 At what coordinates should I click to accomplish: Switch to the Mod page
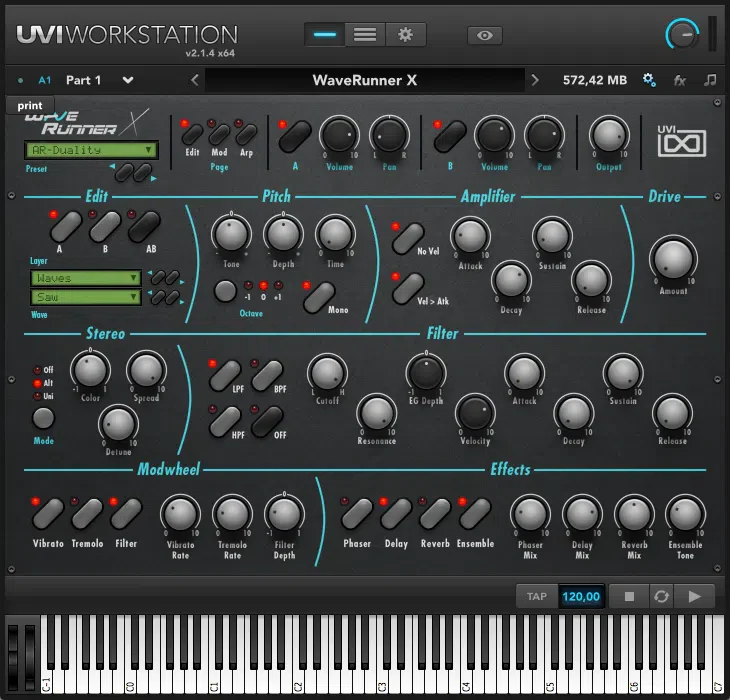coord(219,135)
